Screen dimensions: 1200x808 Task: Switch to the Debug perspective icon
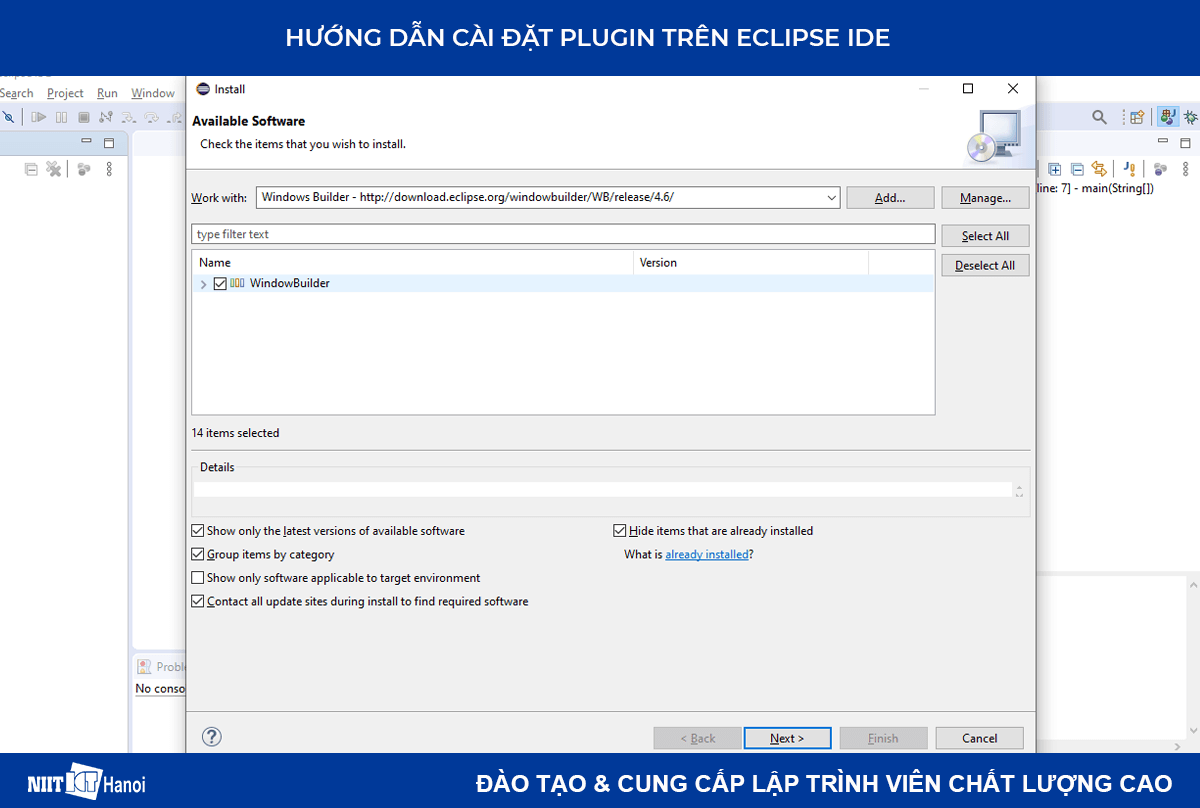1192,118
